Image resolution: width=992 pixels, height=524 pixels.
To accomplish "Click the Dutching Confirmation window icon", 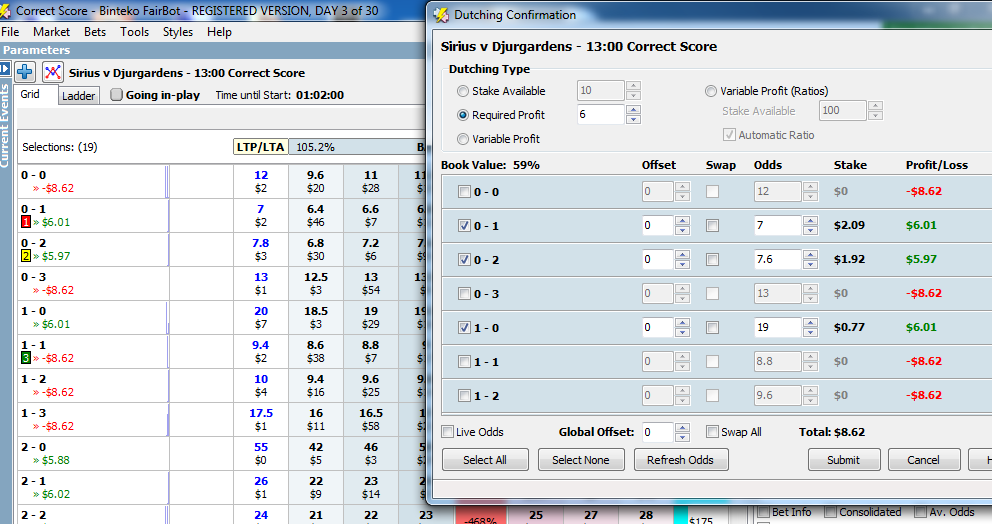I will point(441,15).
